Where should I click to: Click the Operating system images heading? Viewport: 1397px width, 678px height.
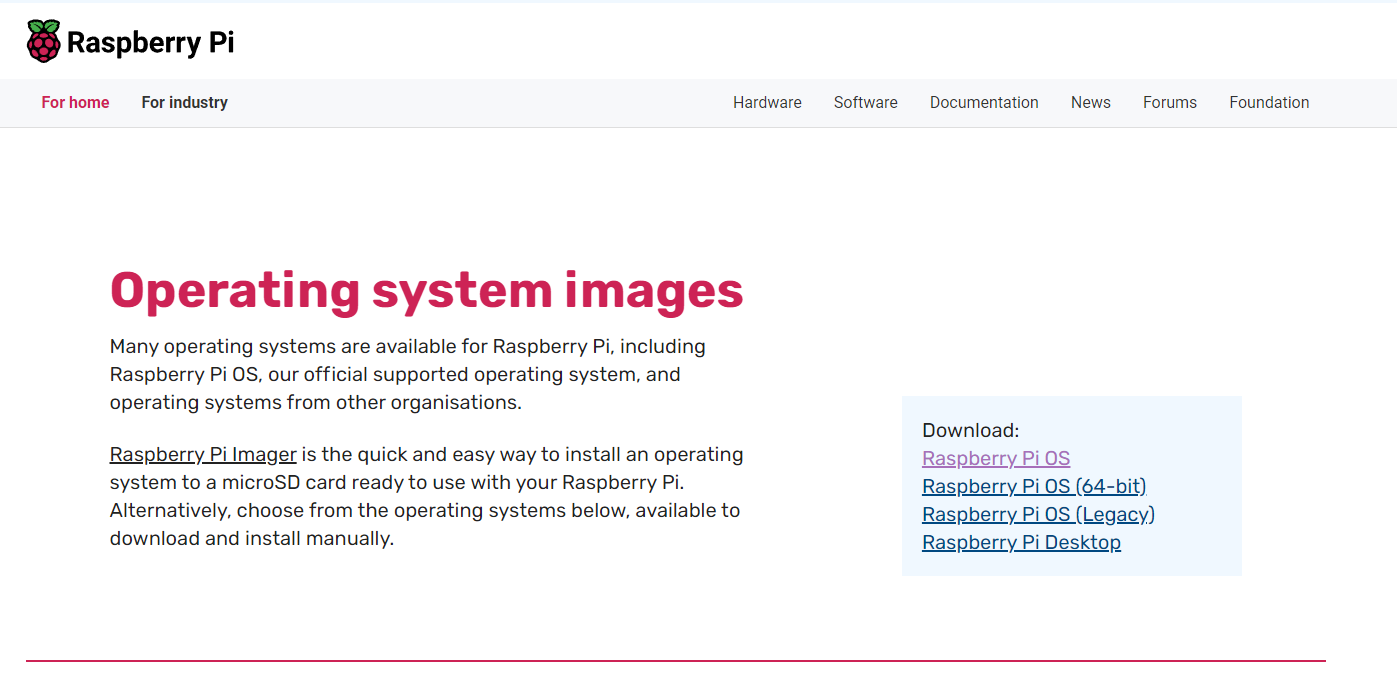point(427,291)
